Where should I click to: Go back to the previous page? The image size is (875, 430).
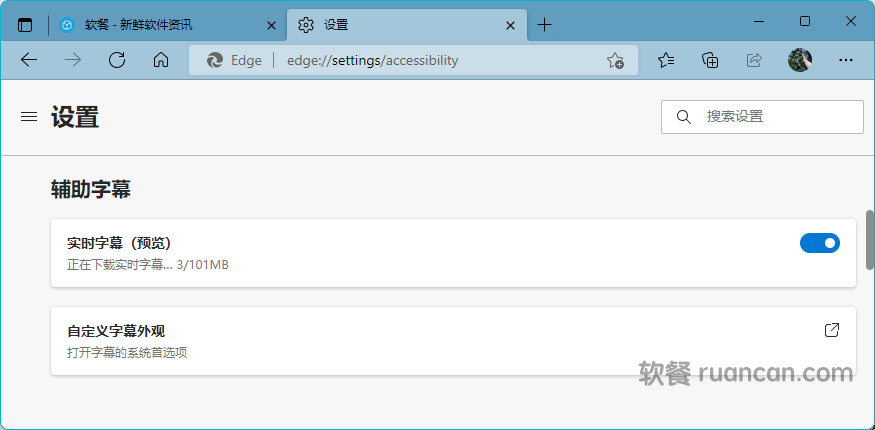click(29, 60)
